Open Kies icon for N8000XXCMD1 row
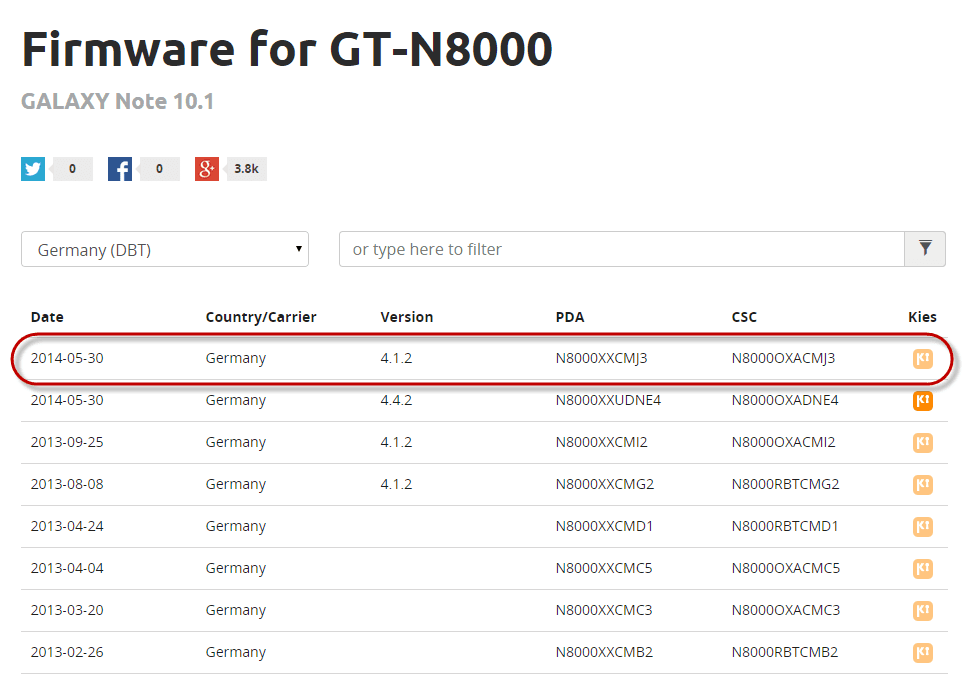 coord(922,526)
